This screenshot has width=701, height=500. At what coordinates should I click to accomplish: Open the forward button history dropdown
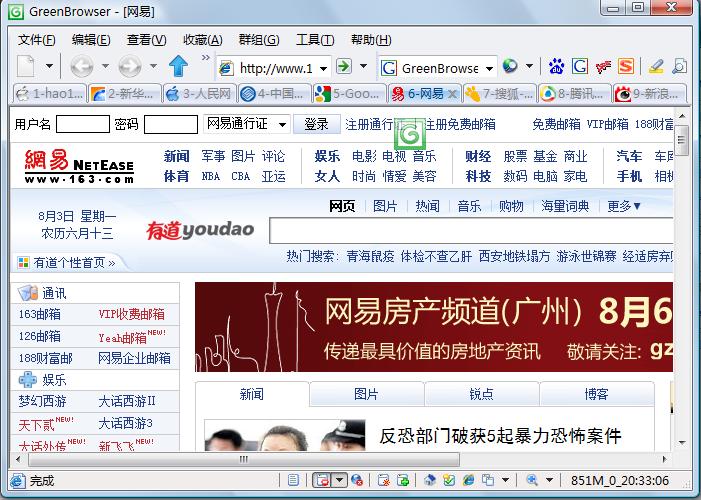pyautogui.click(x=153, y=66)
